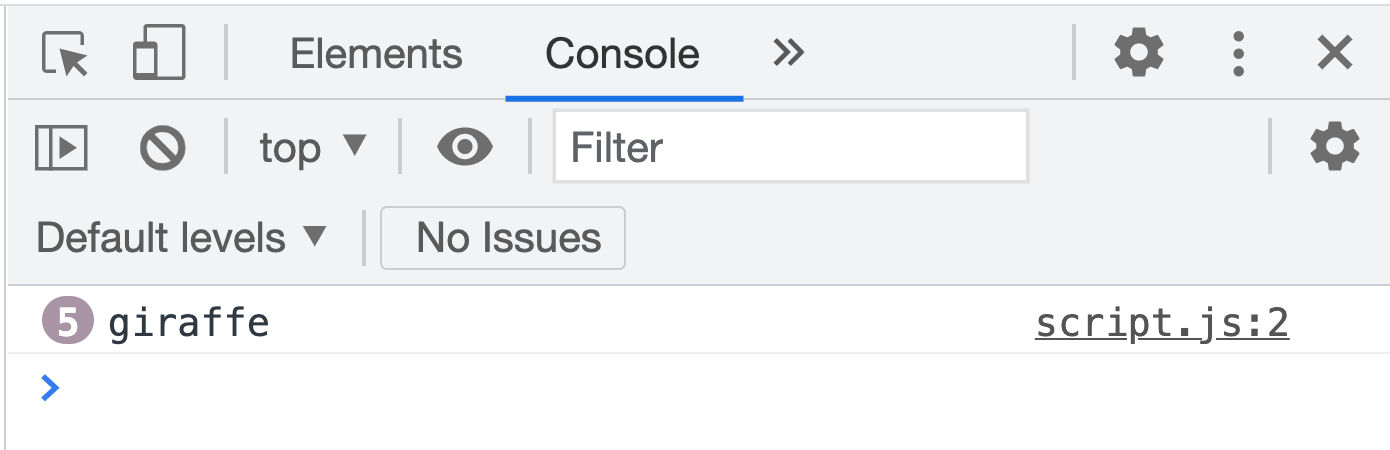1390x450 pixels.
Task: Expand the Default levels dropdown
Action: [x=182, y=238]
